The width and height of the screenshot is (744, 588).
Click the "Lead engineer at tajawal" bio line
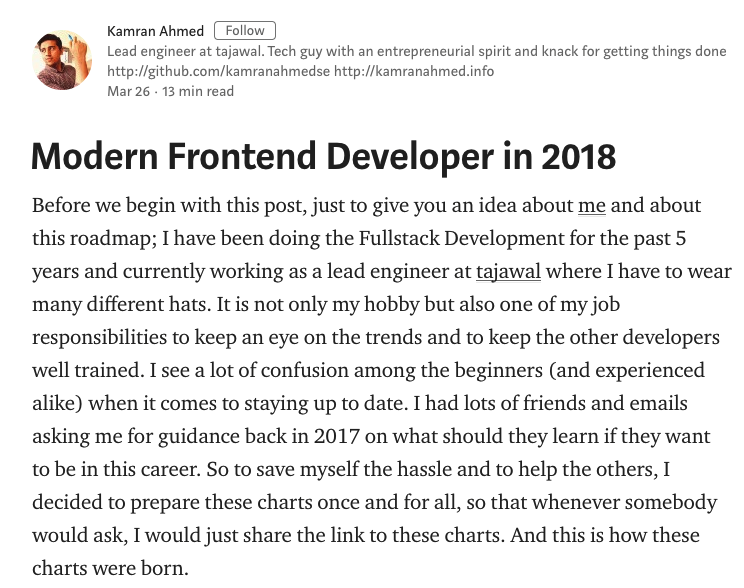[x=185, y=51]
